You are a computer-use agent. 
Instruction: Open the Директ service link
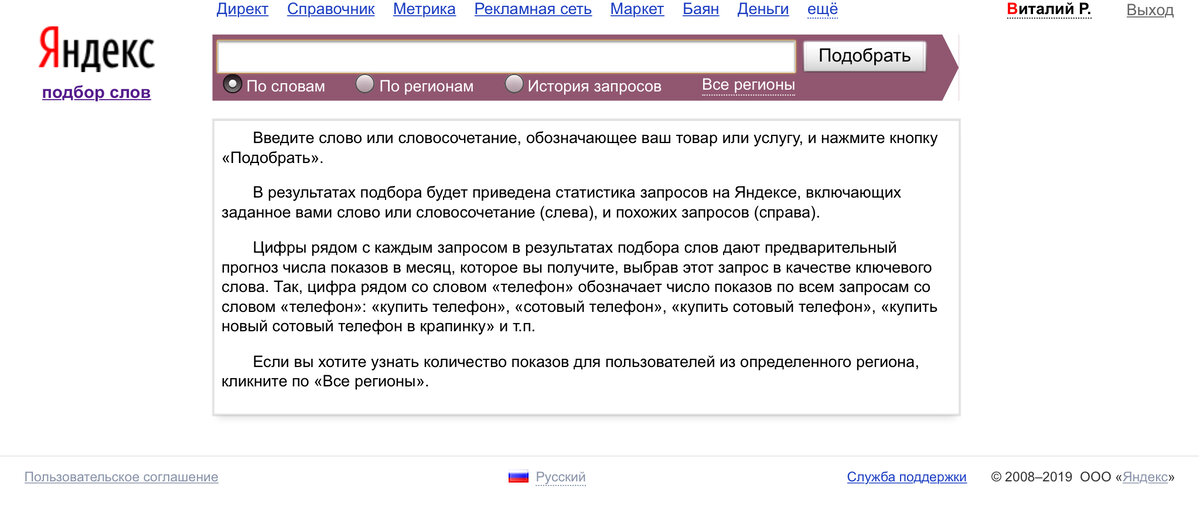point(242,10)
